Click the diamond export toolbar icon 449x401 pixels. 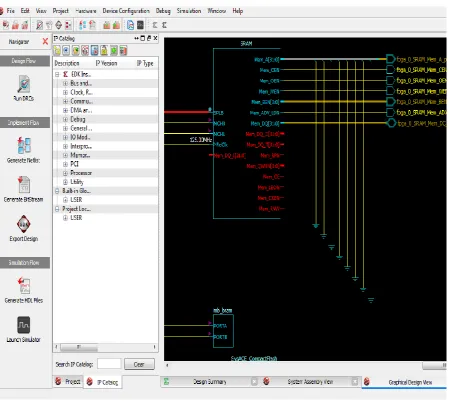tap(59, 25)
